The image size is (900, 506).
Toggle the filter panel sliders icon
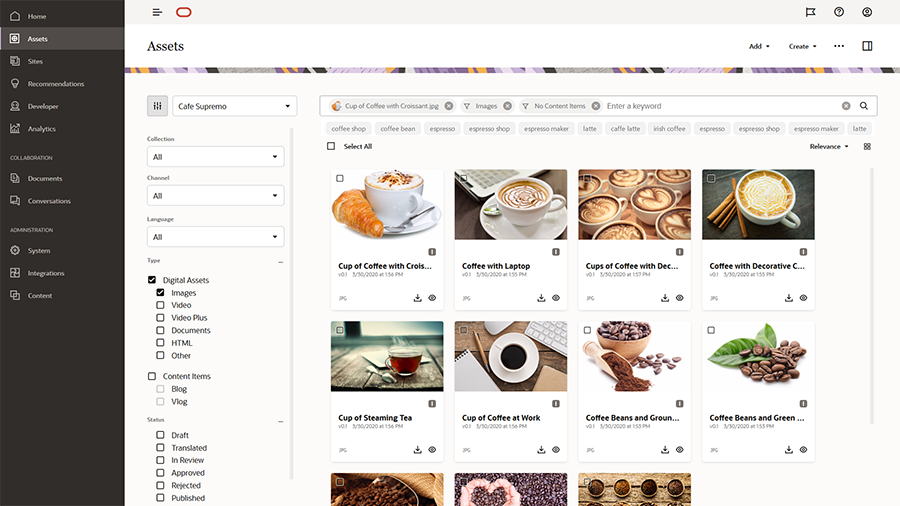click(157, 106)
